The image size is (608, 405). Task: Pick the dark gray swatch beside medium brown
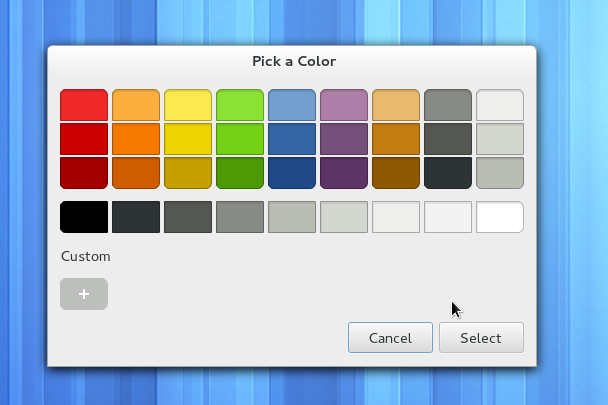[447, 139]
